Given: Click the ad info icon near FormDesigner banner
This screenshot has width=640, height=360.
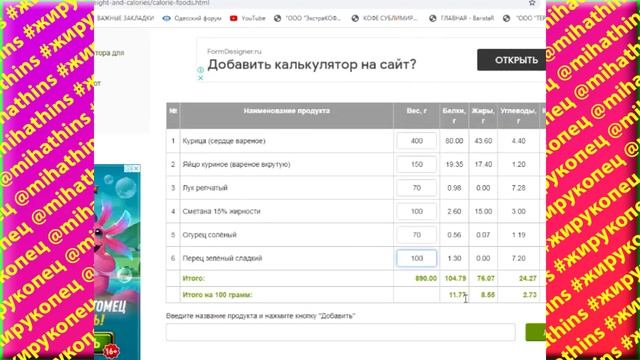Looking at the screenshot, I should point(200,70).
